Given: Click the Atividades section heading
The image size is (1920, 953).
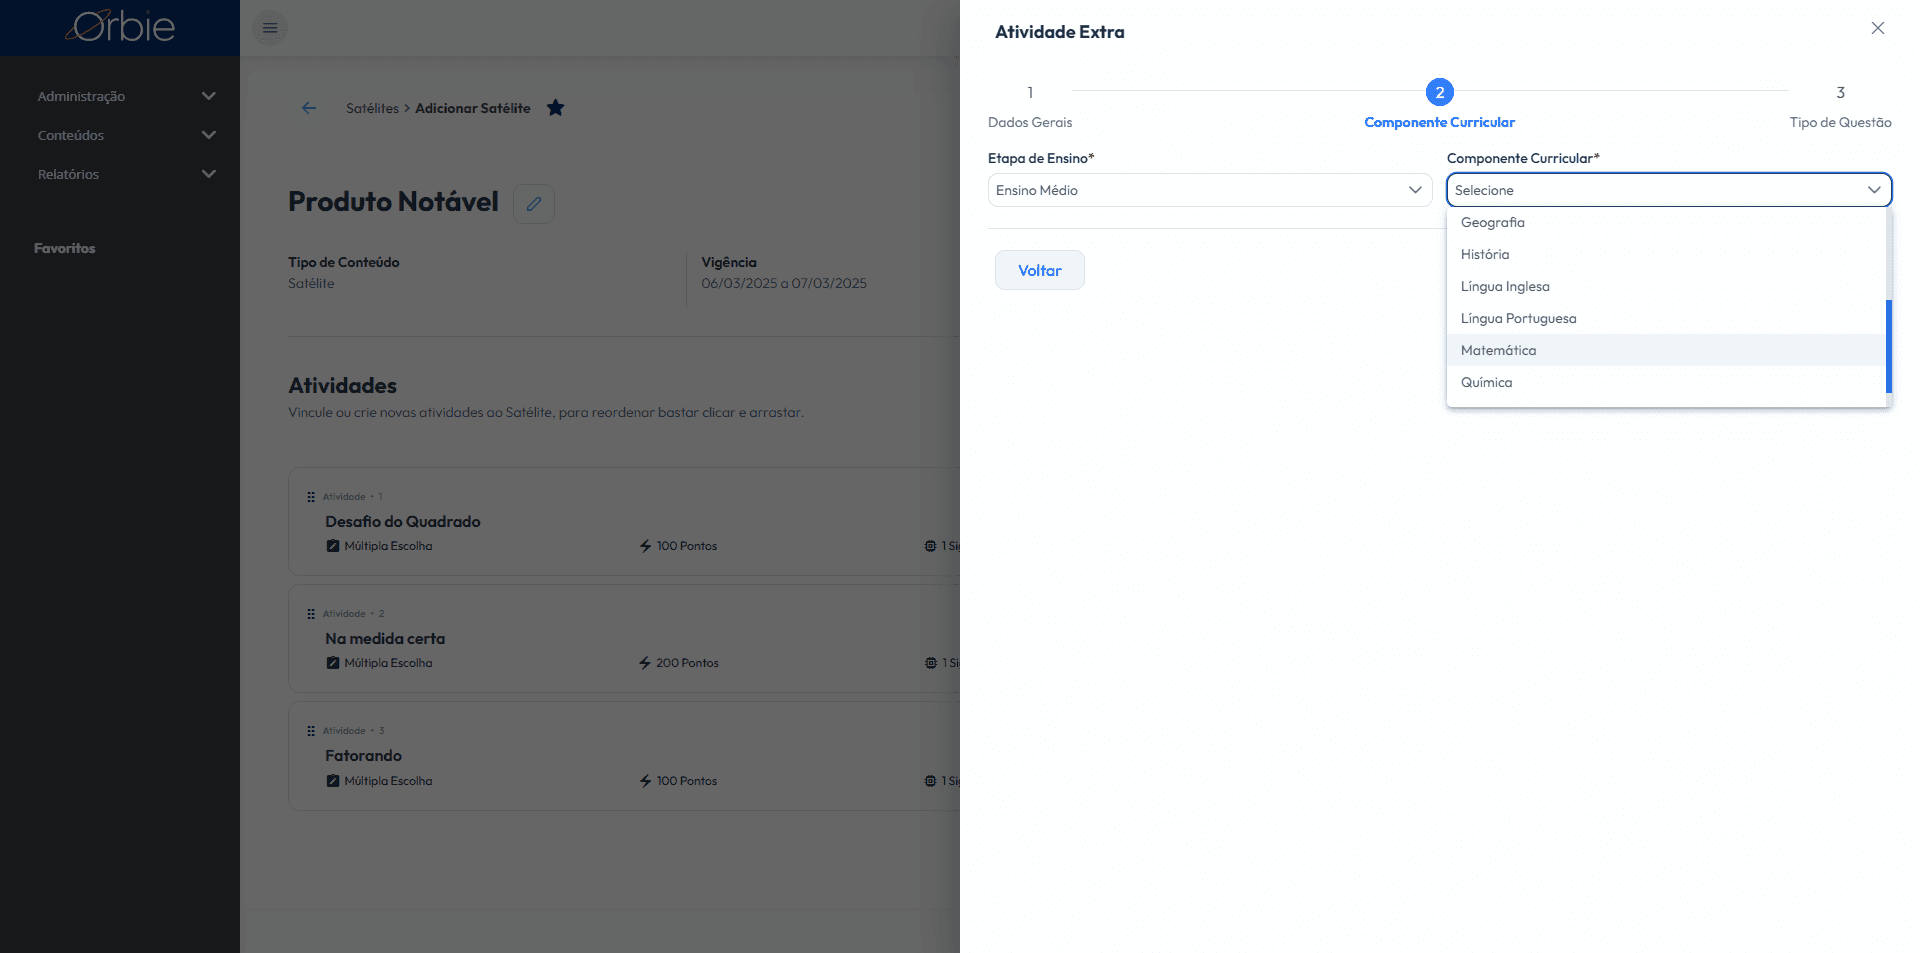Looking at the screenshot, I should tap(342, 385).
